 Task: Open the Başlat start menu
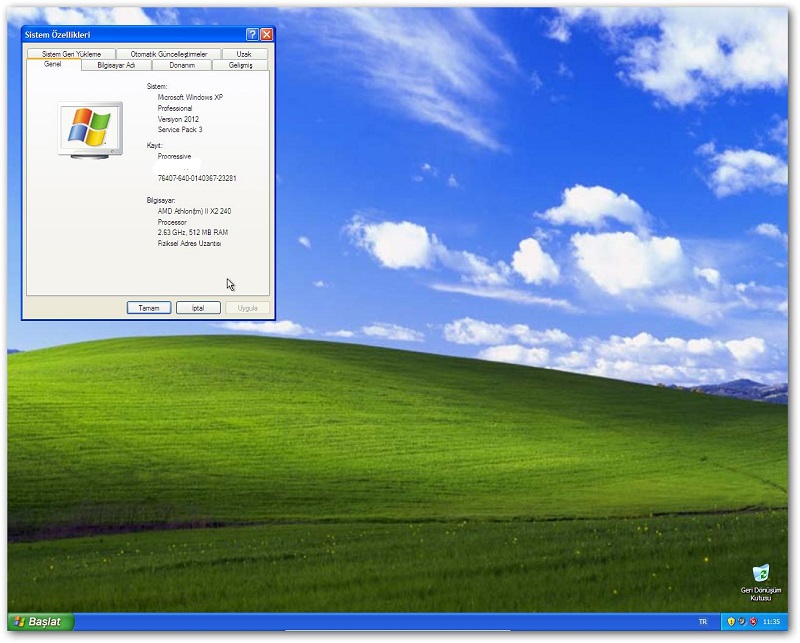point(41,622)
